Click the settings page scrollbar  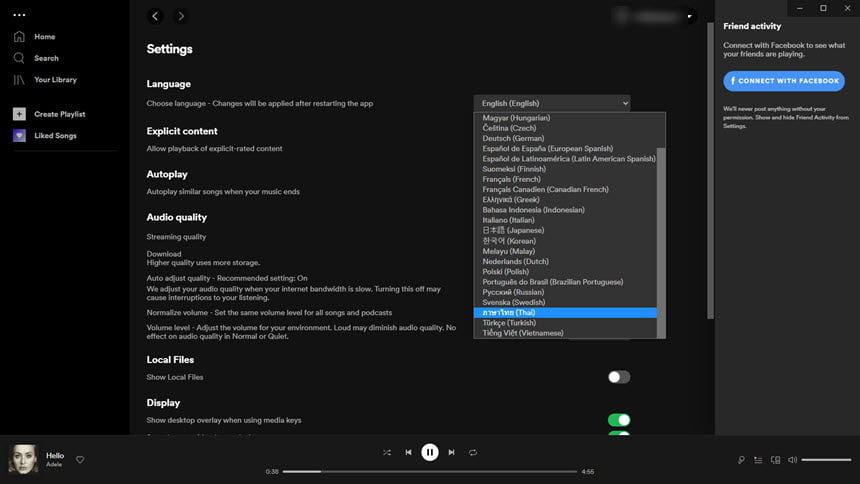pos(710,170)
